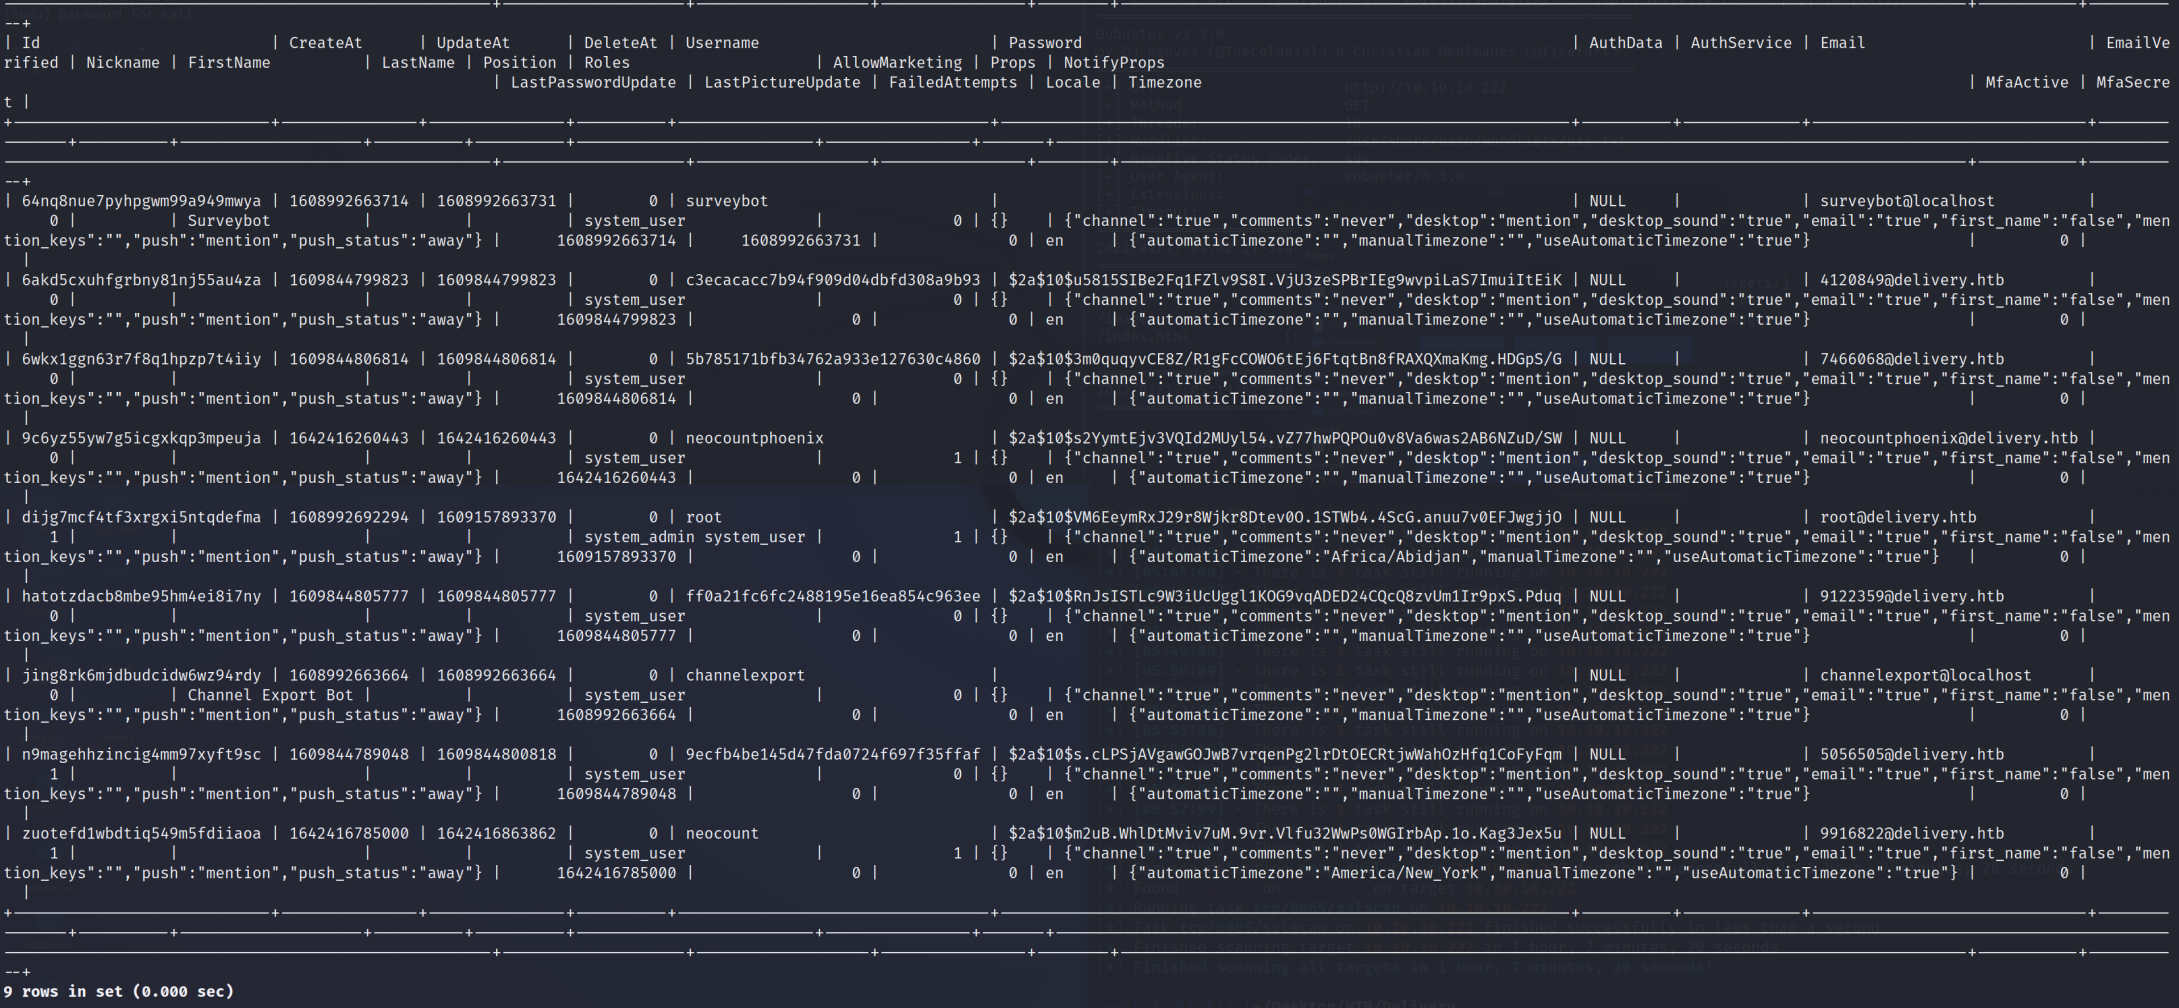This screenshot has width=2179, height=1008.
Task: Click the MfaActive column header
Action: [2026, 83]
